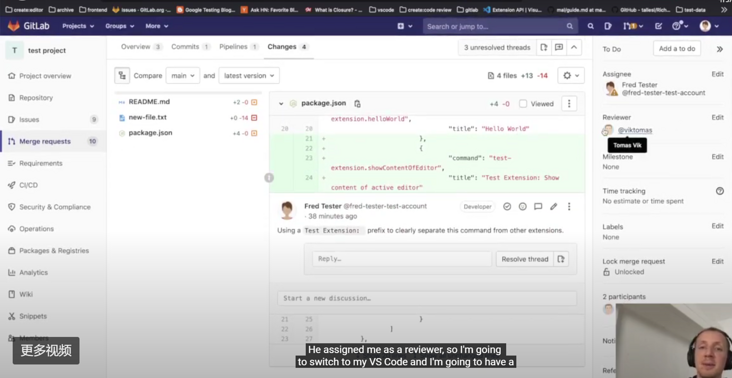Open the main branch compare dropdown

(x=183, y=76)
